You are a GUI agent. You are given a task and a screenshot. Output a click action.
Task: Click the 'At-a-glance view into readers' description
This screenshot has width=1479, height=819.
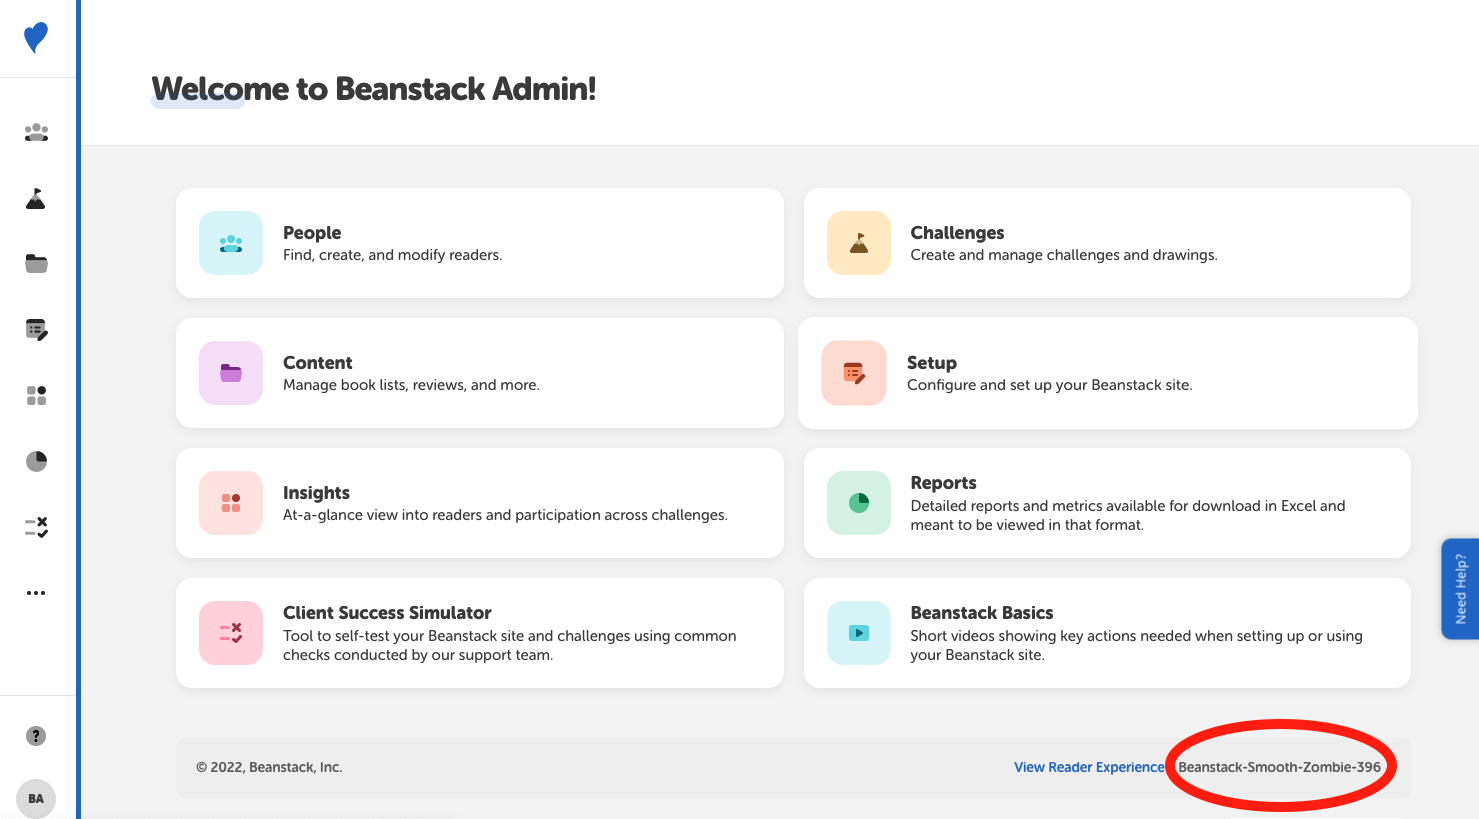coord(505,515)
